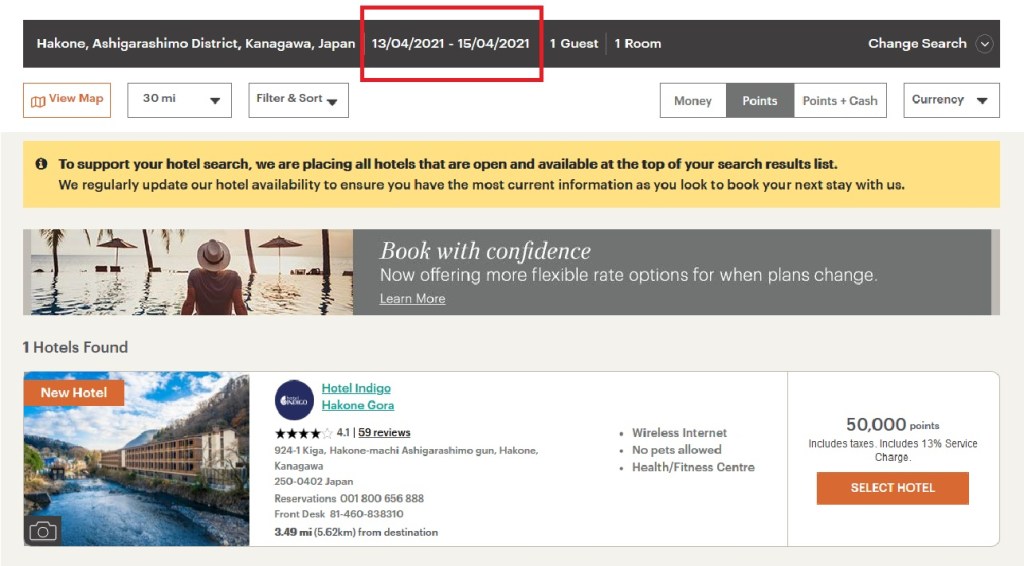Click Learn More in the banner
Screen dimensions: 1024x566
point(412,299)
